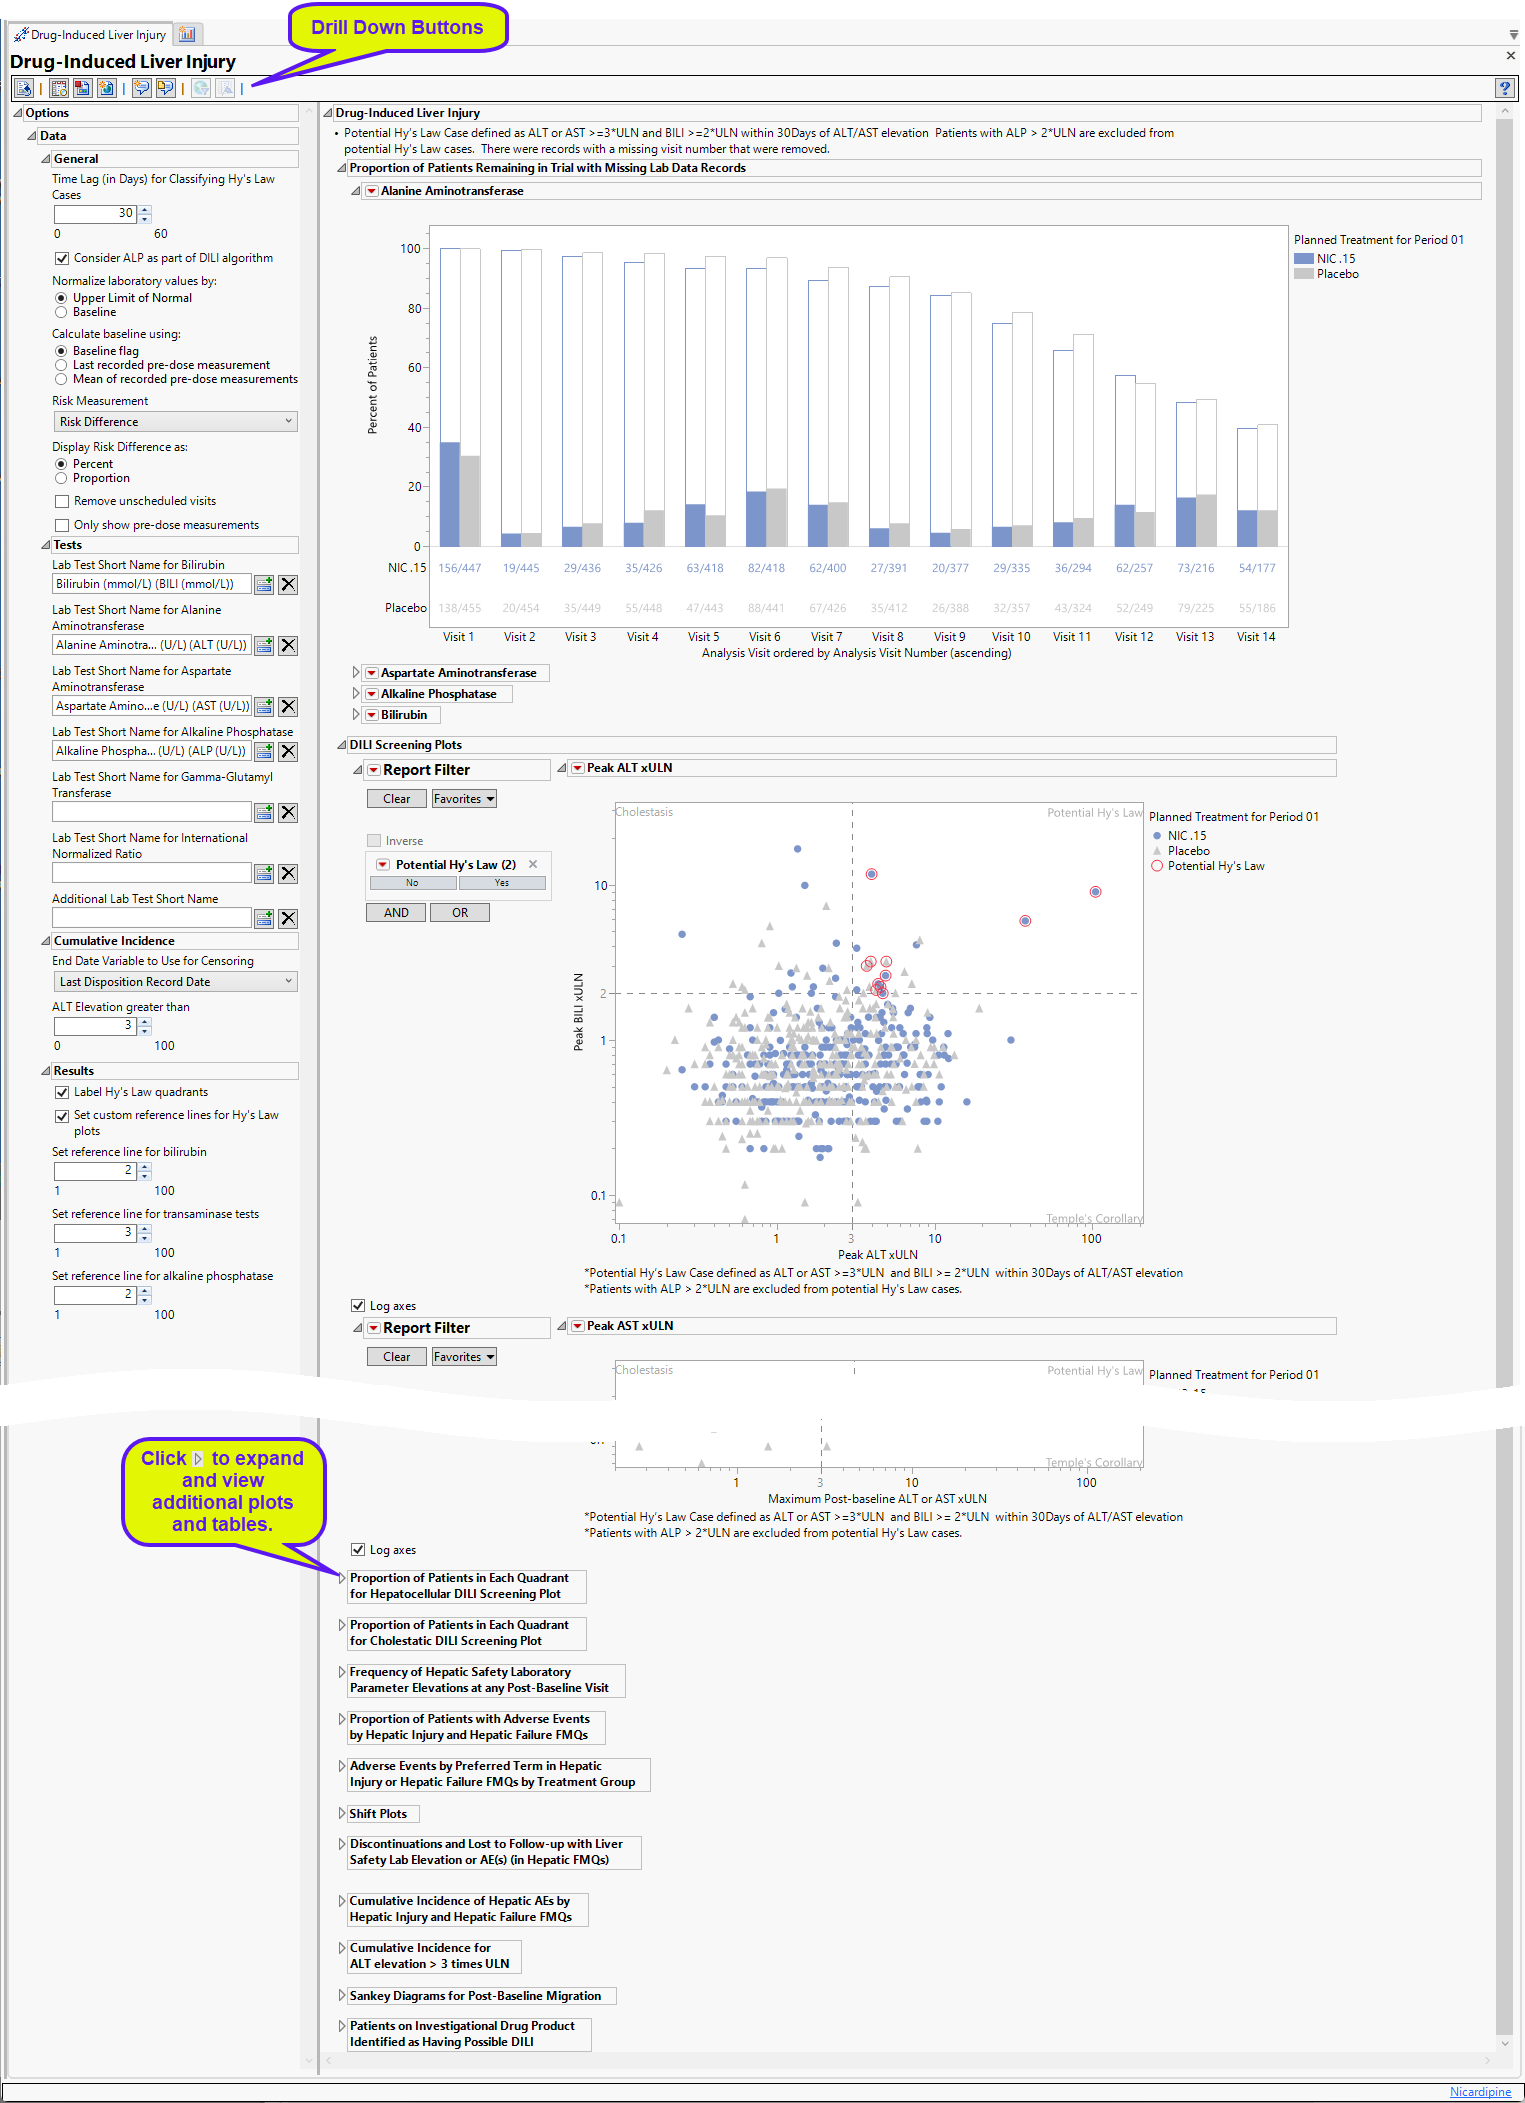Open the Nicardipine link in status bar

pyautogui.click(x=1480, y=2092)
